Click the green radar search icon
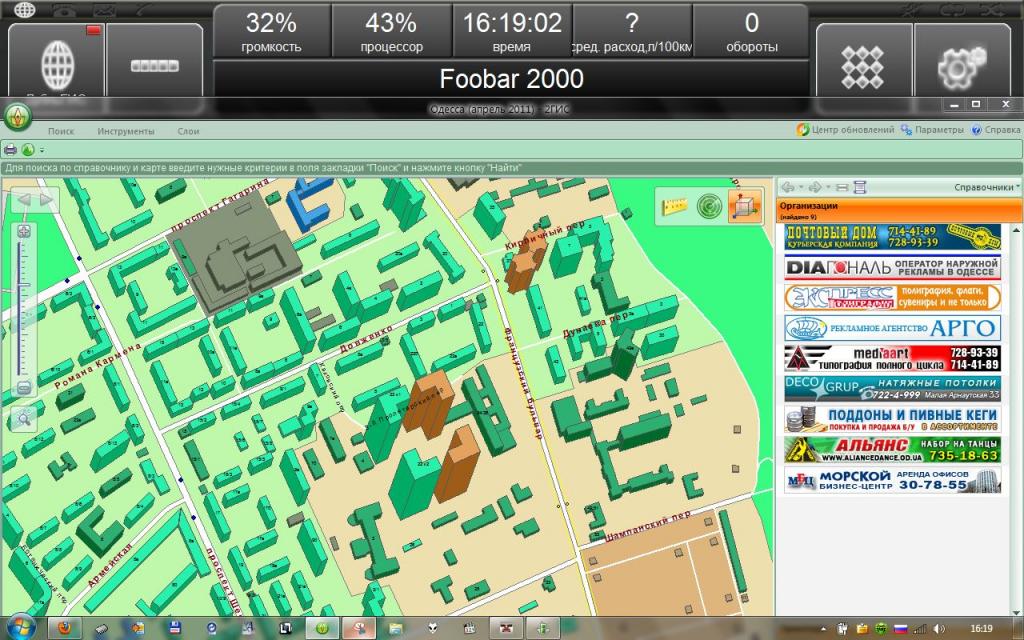The width and height of the screenshot is (1024, 640). pyautogui.click(x=708, y=206)
